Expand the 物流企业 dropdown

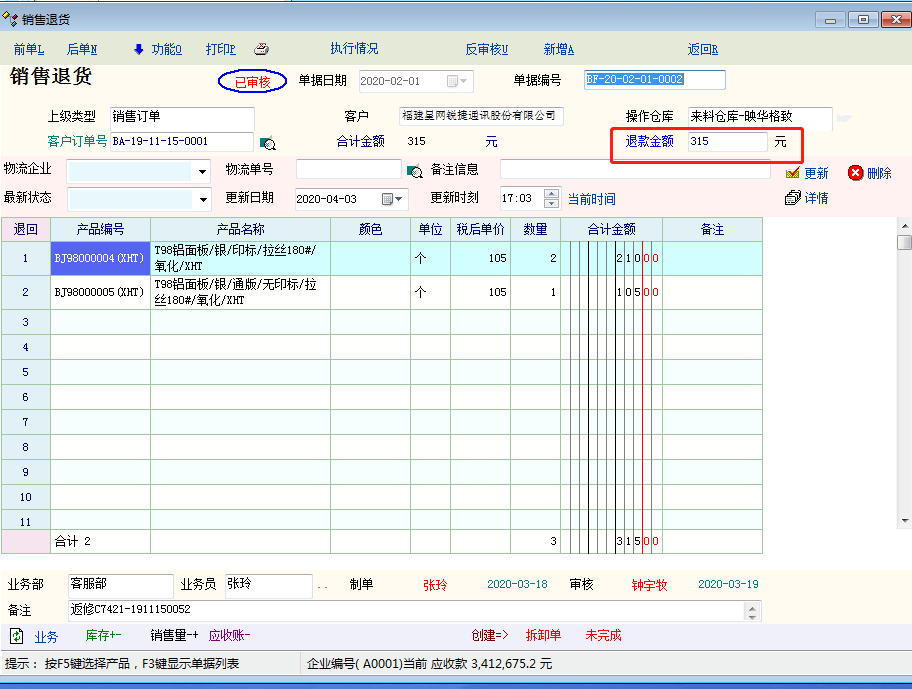point(202,171)
